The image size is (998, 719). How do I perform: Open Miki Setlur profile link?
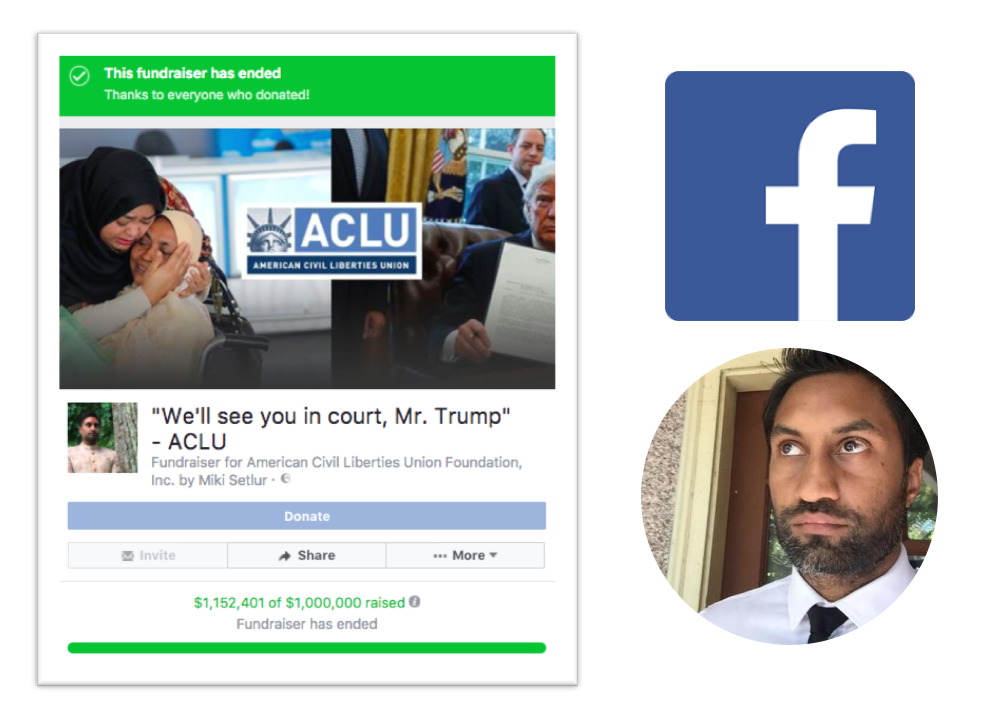click(x=232, y=480)
